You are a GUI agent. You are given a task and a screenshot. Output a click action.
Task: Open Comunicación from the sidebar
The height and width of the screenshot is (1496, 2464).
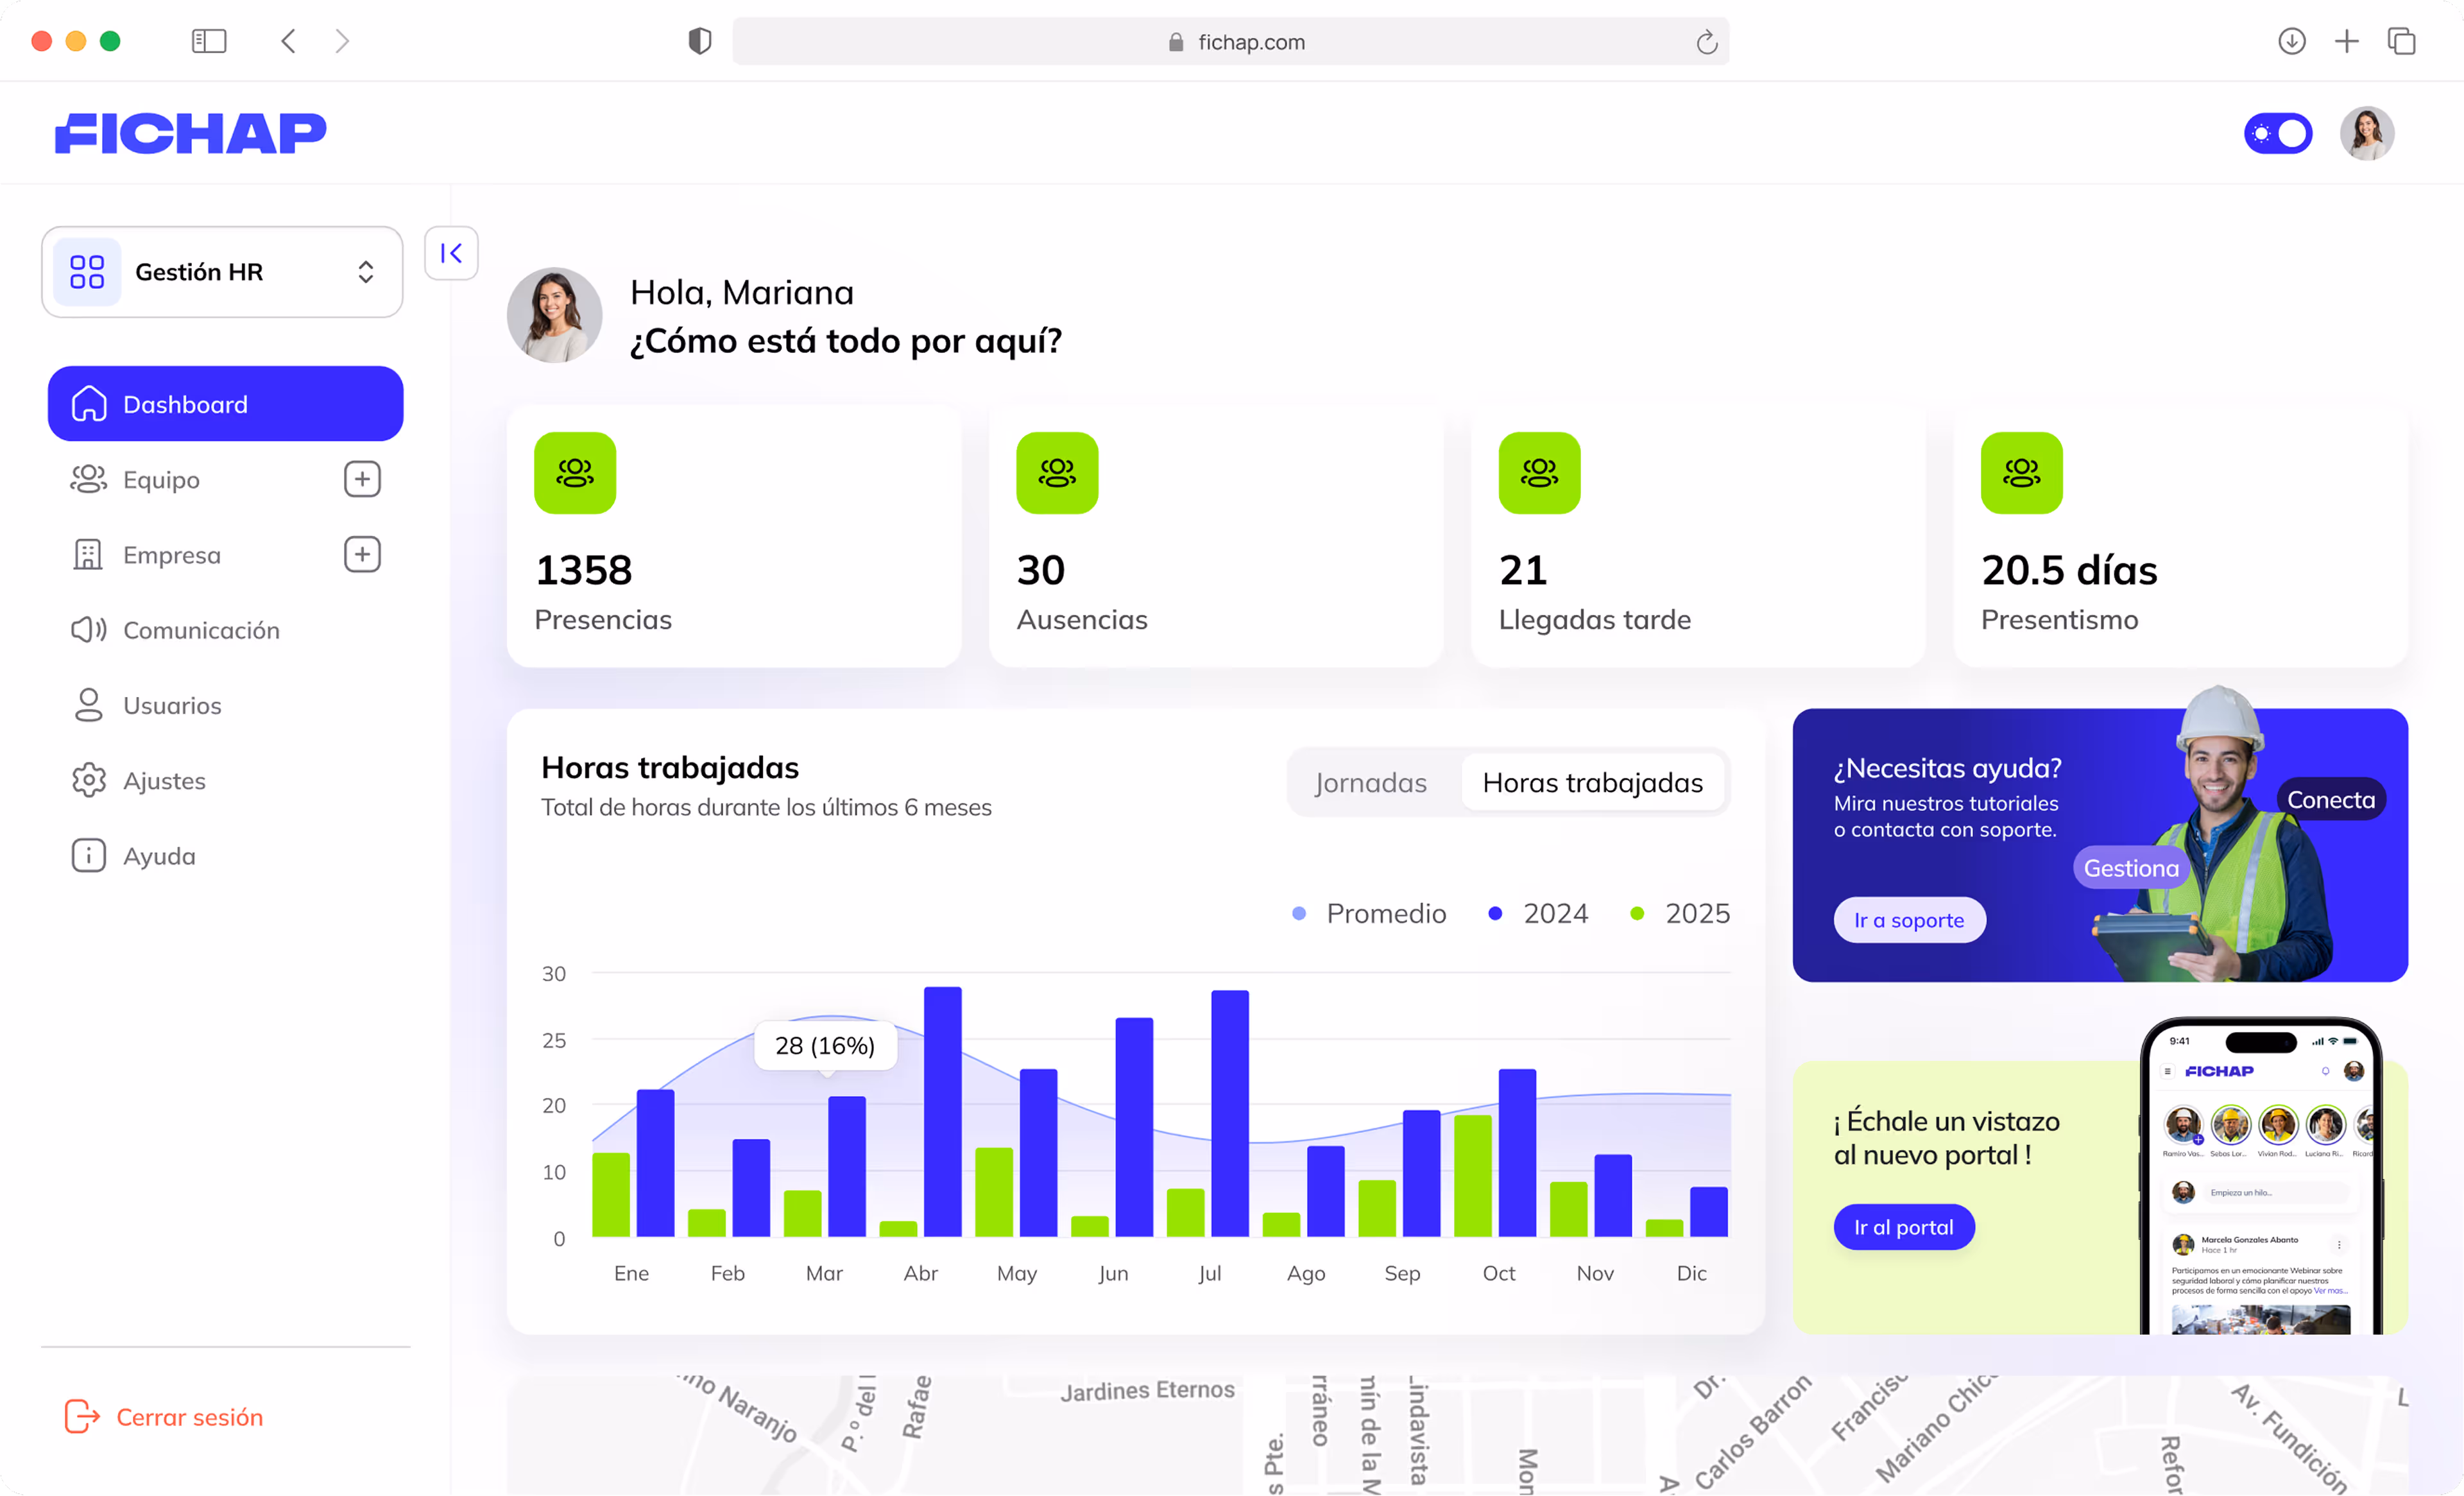point(201,630)
